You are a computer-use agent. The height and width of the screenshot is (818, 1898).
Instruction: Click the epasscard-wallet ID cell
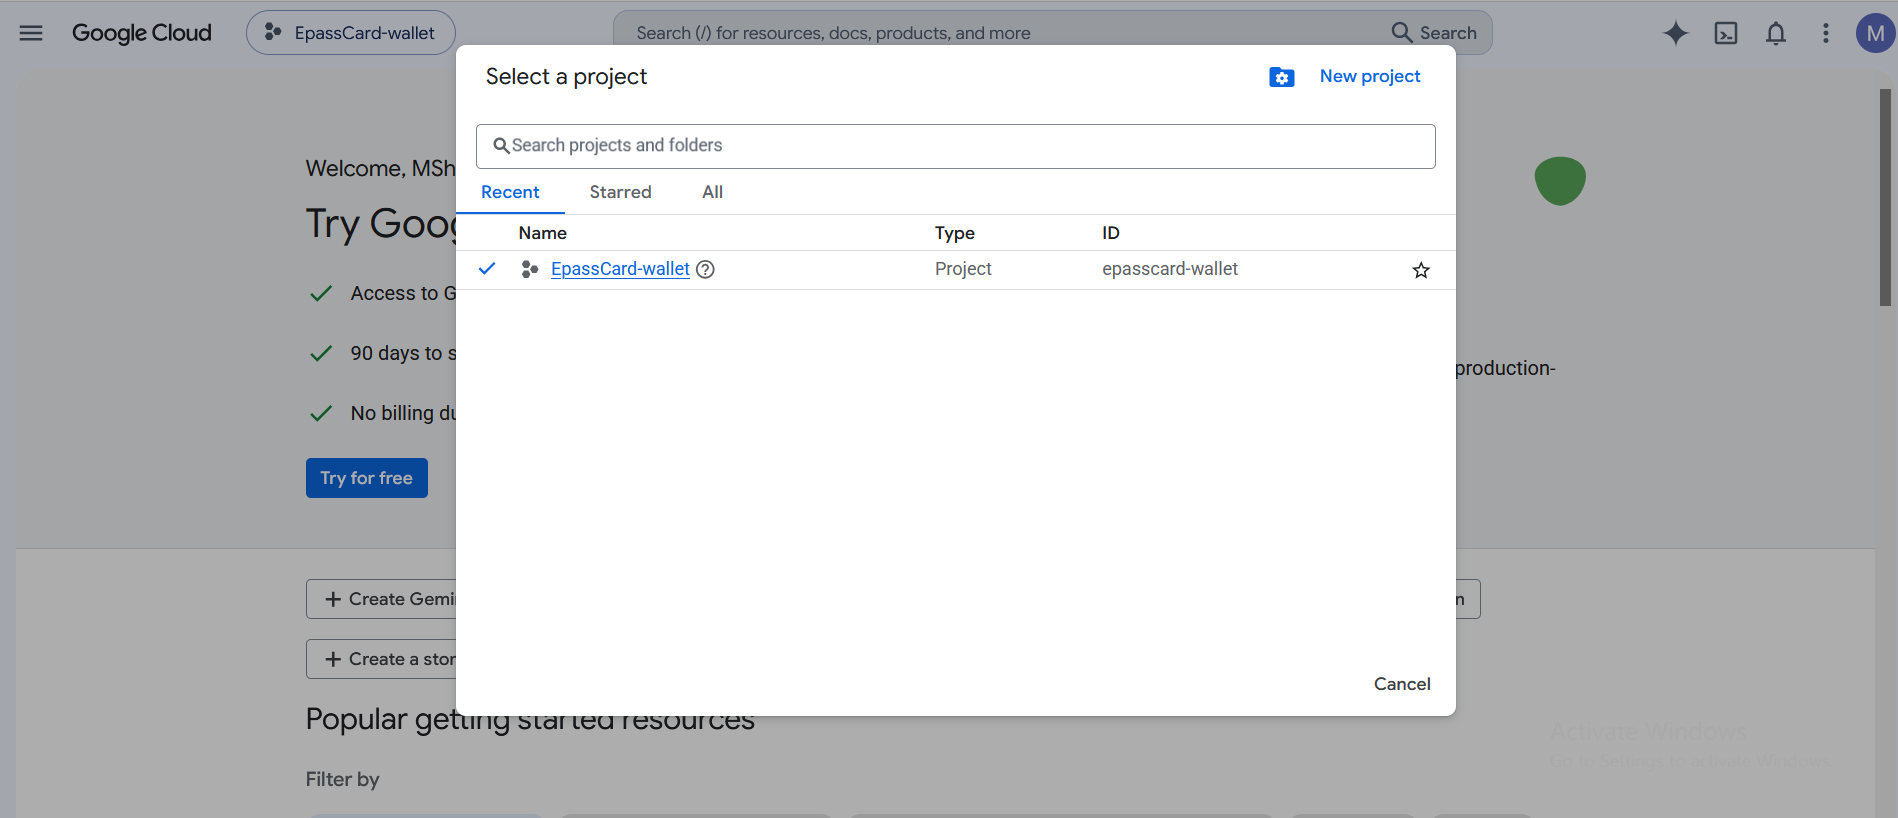(1170, 269)
